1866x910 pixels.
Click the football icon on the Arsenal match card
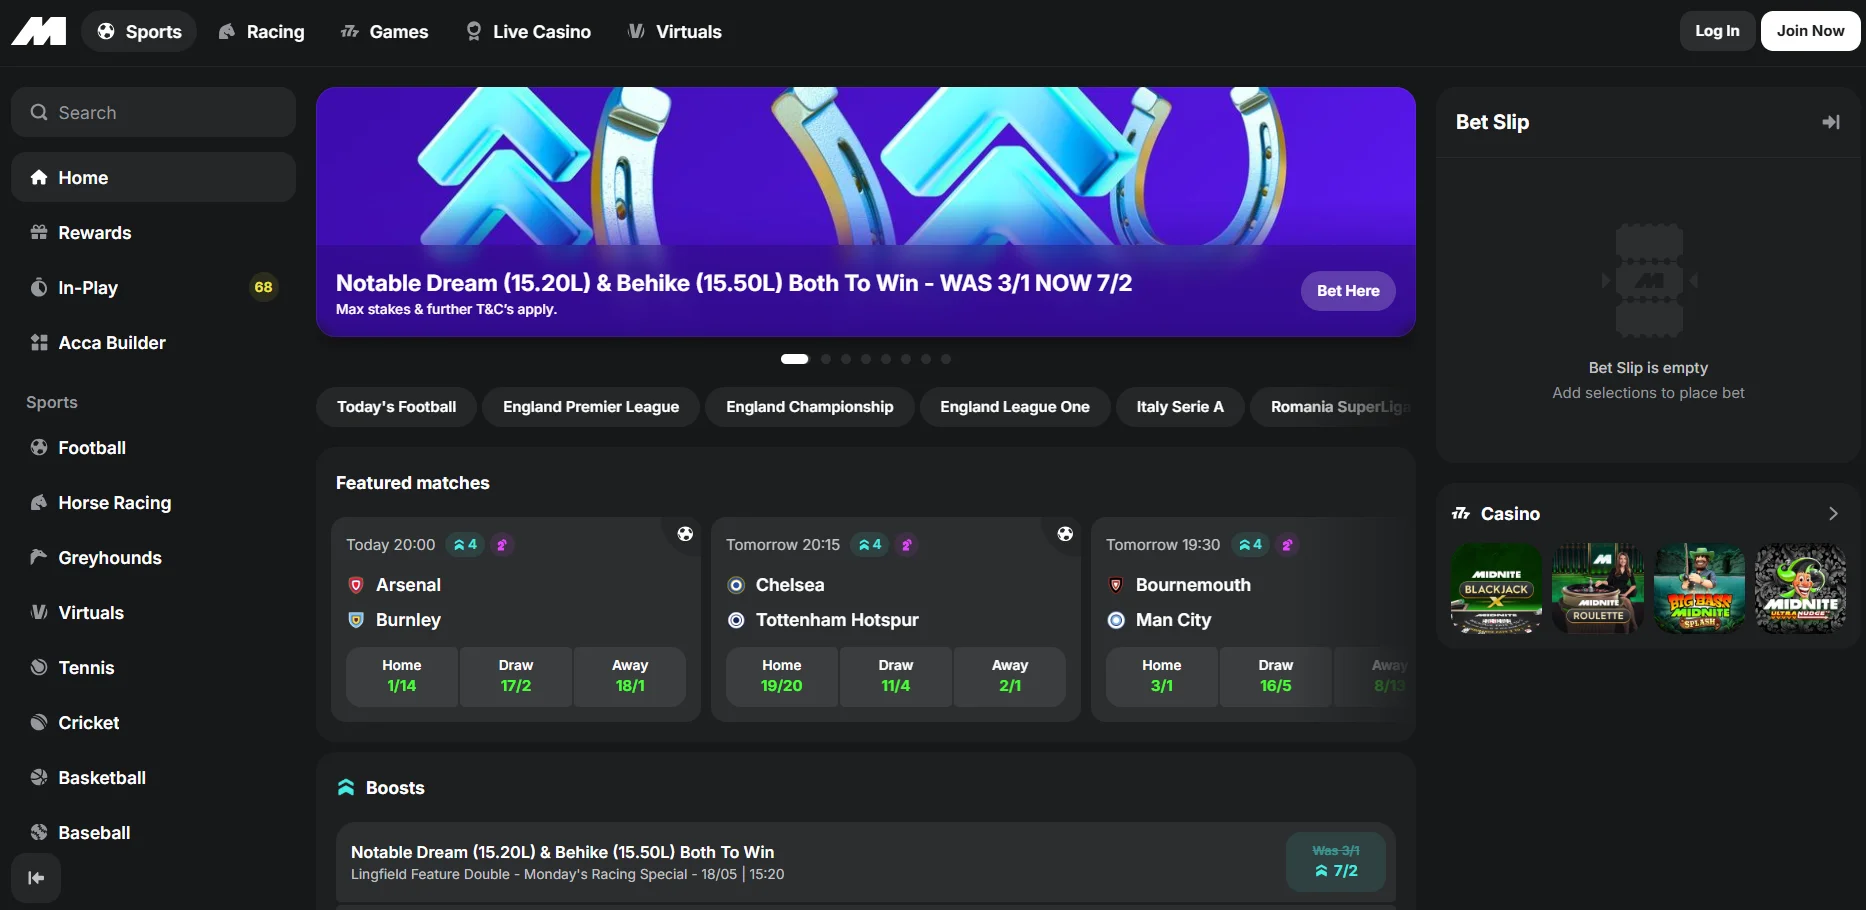click(x=685, y=534)
